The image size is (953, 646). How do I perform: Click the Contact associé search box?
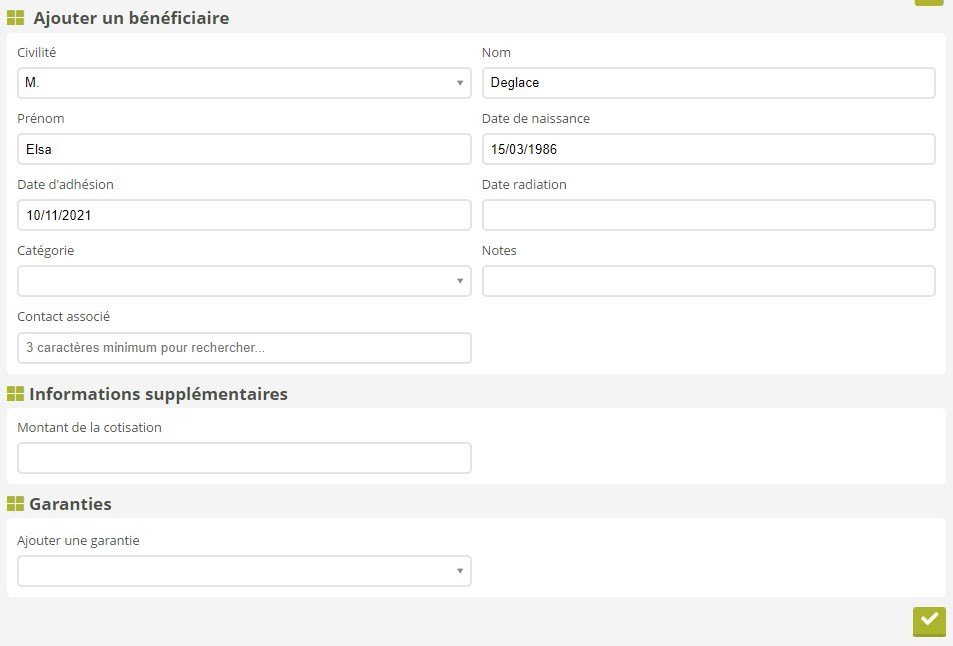tap(244, 348)
